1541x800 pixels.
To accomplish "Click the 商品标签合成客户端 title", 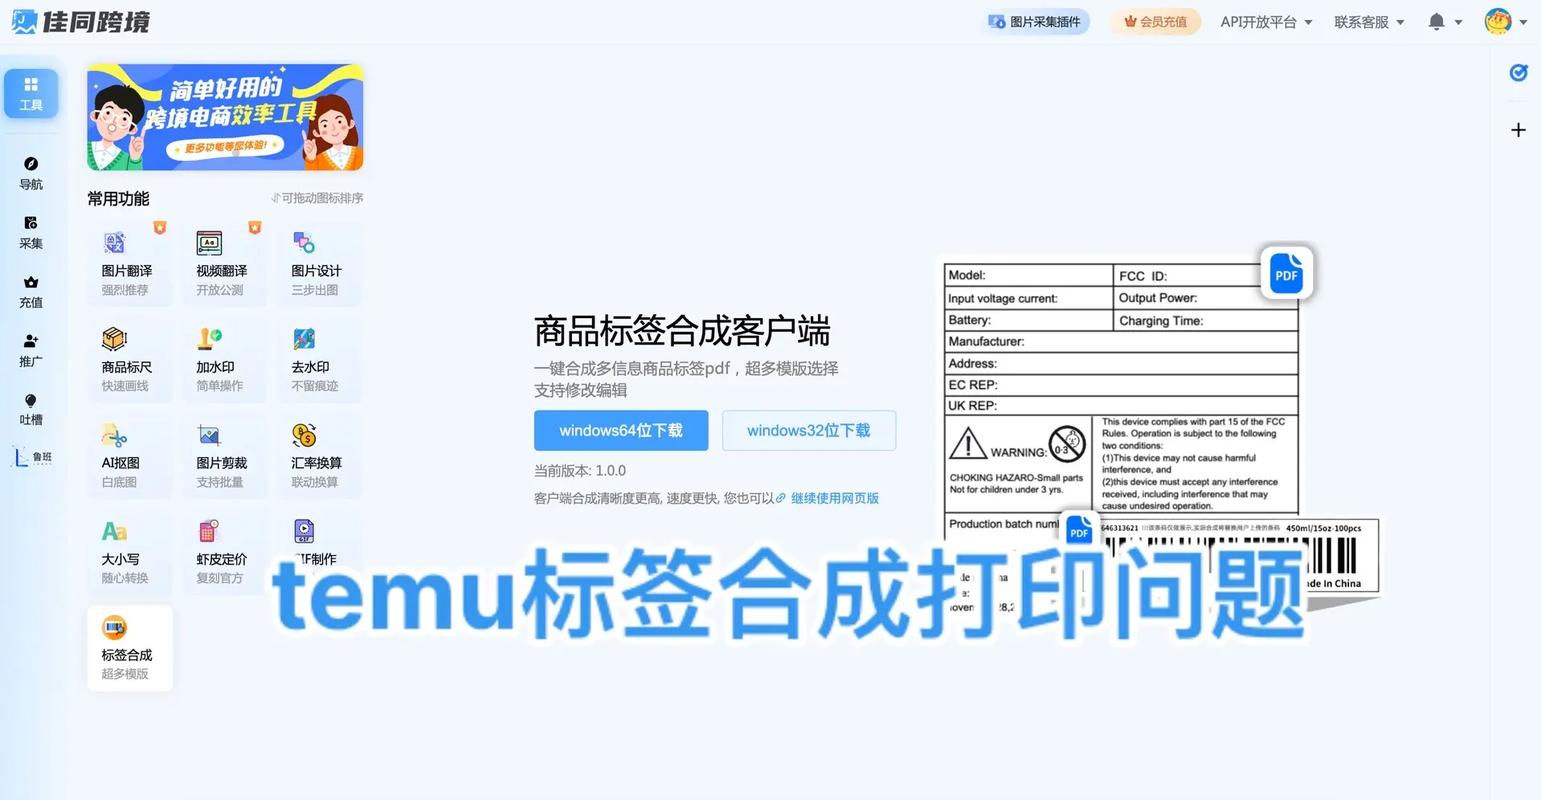I will (682, 331).
